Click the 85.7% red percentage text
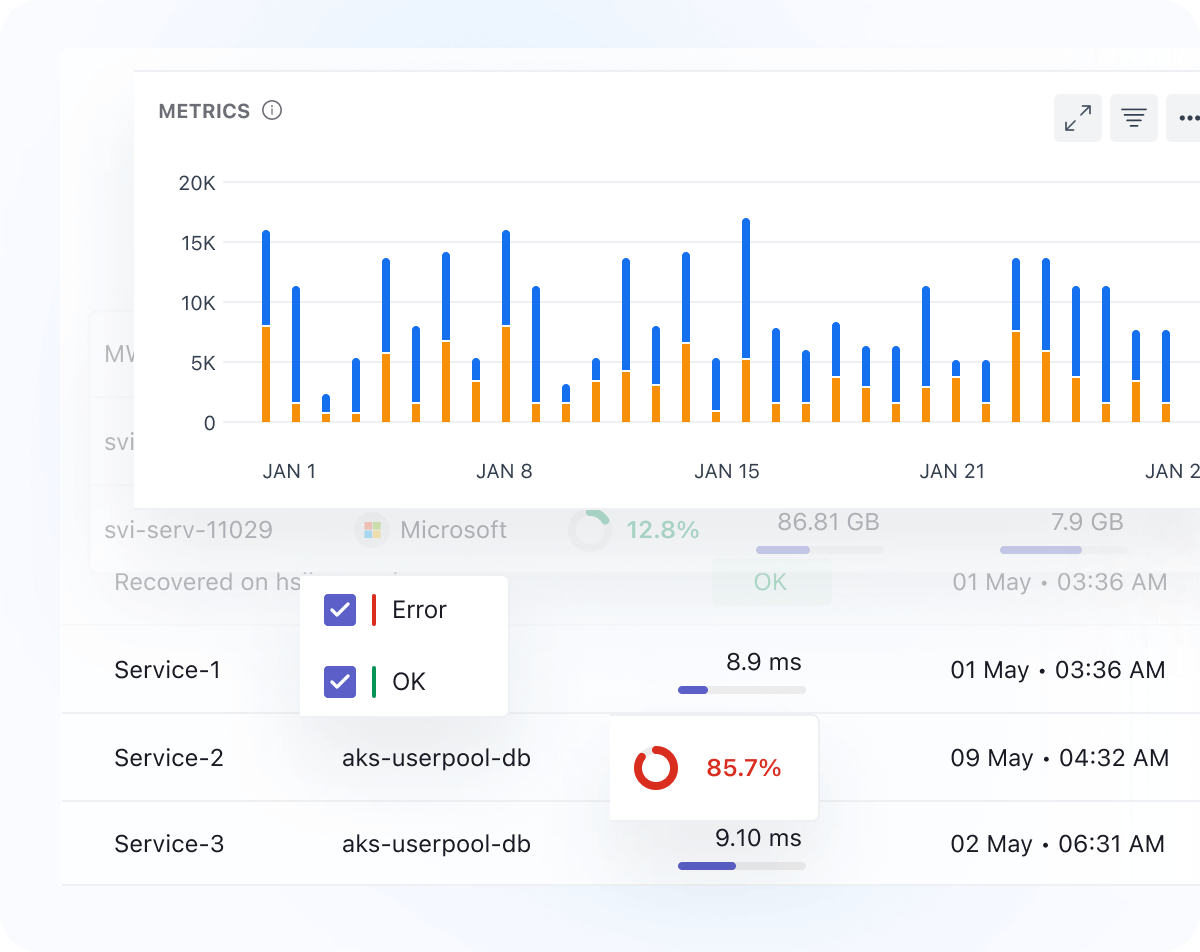The width and height of the screenshot is (1200, 952). click(x=743, y=768)
